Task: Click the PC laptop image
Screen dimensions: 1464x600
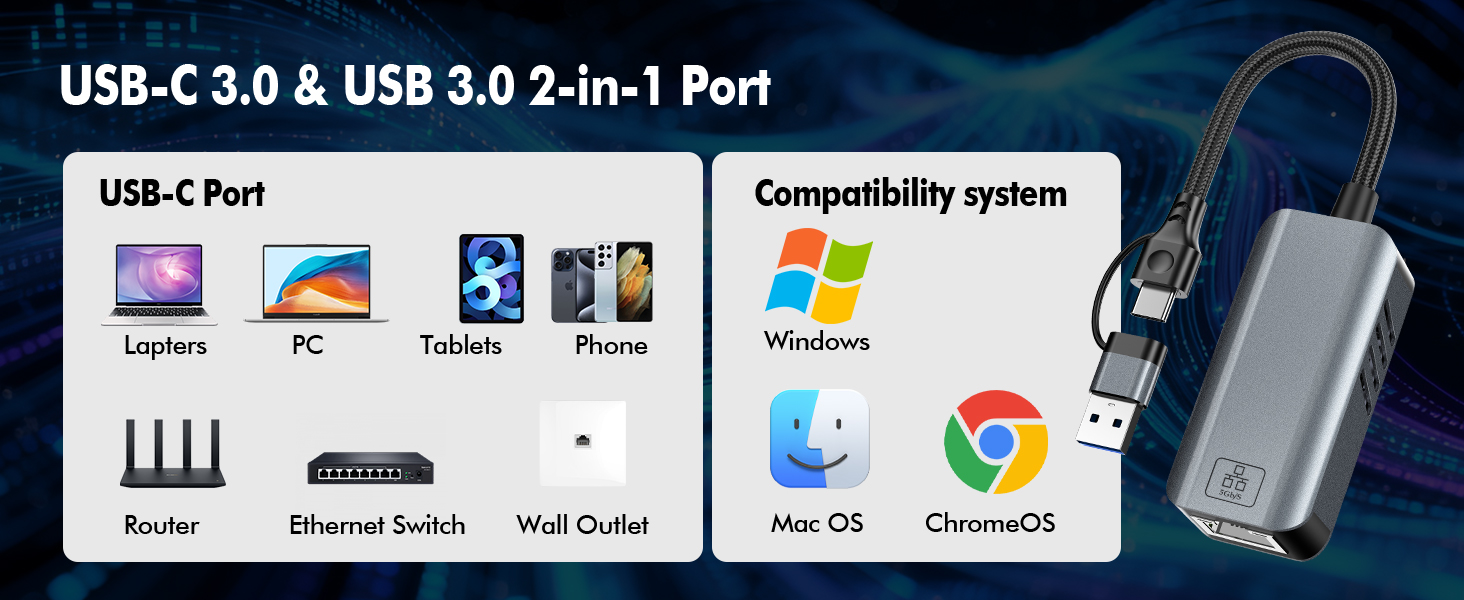Action: click(316, 284)
